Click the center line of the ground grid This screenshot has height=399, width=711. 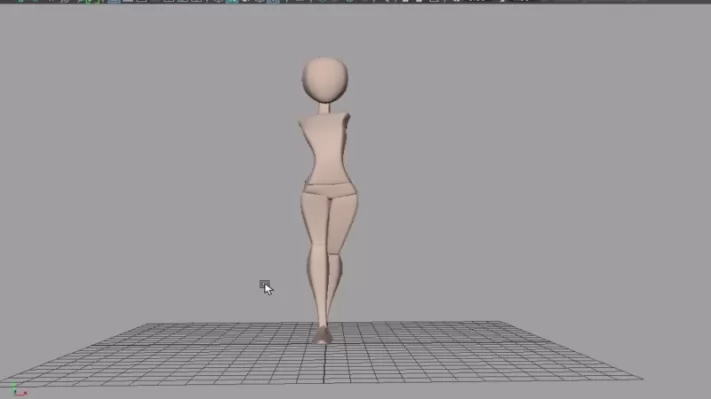coord(324,363)
